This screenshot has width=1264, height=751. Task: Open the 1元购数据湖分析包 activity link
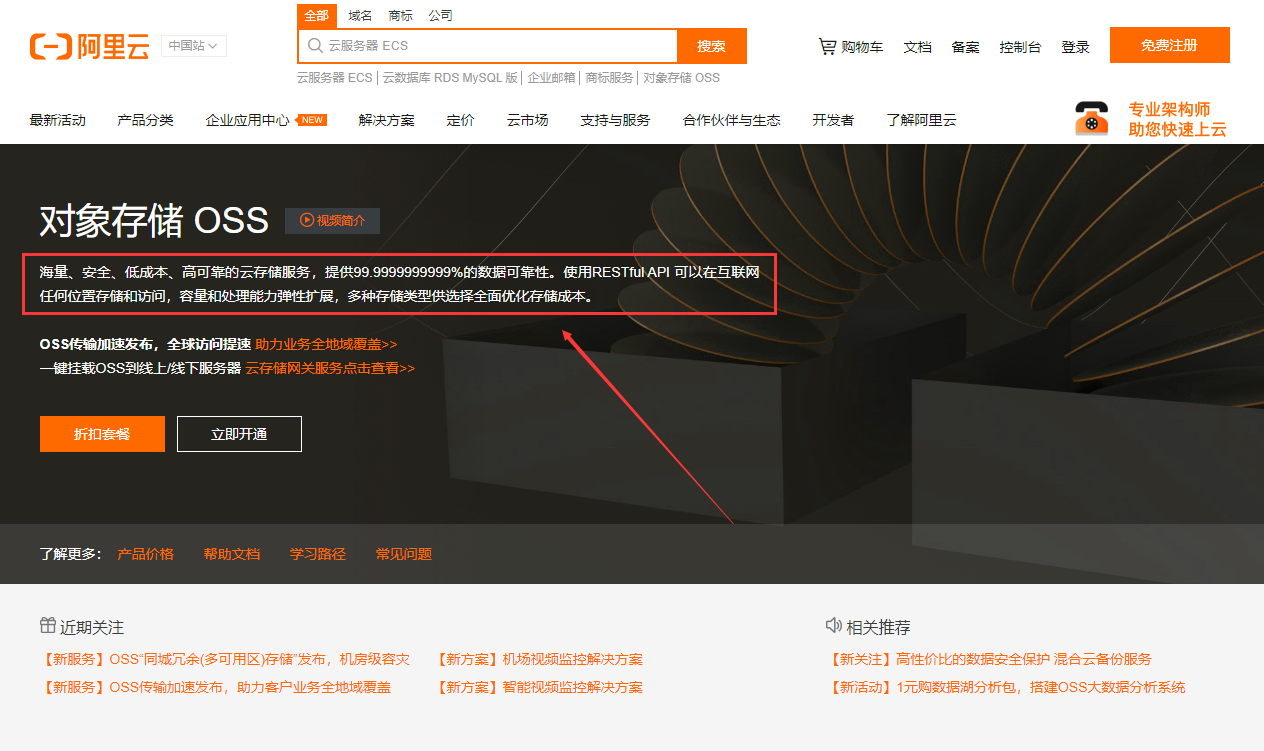point(1006,688)
